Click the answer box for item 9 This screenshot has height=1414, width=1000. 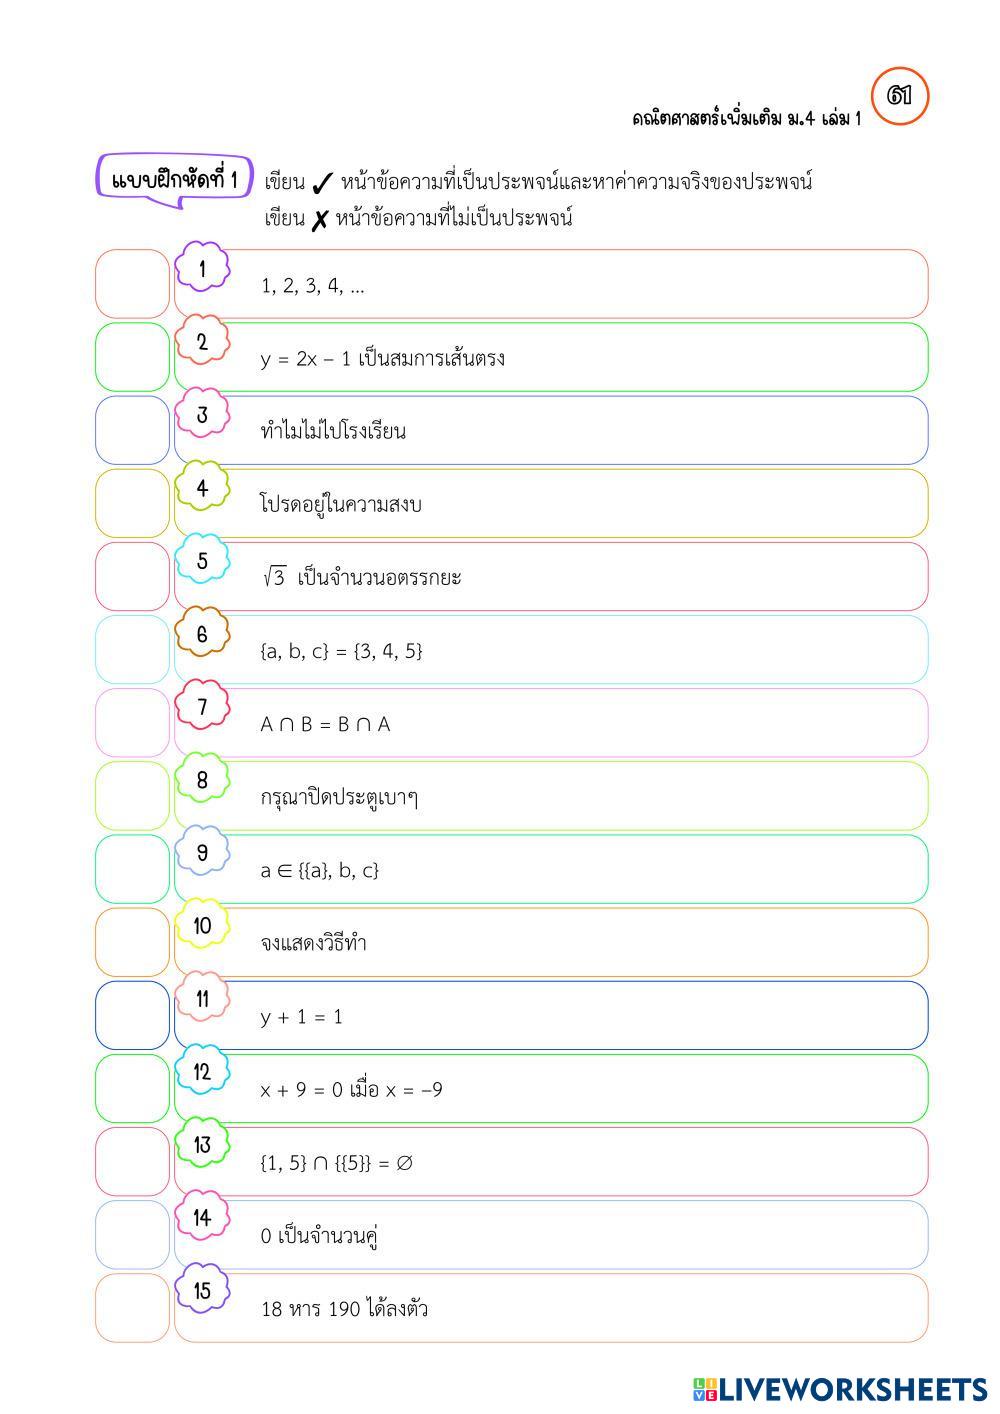point(133,869)
